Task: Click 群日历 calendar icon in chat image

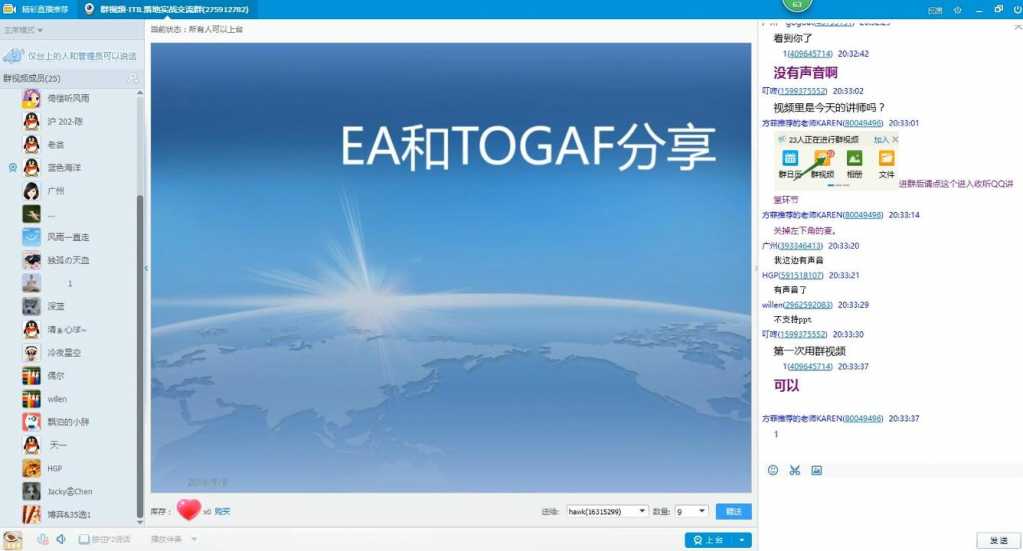Action: pyautogui.click(x=790, y=158)
